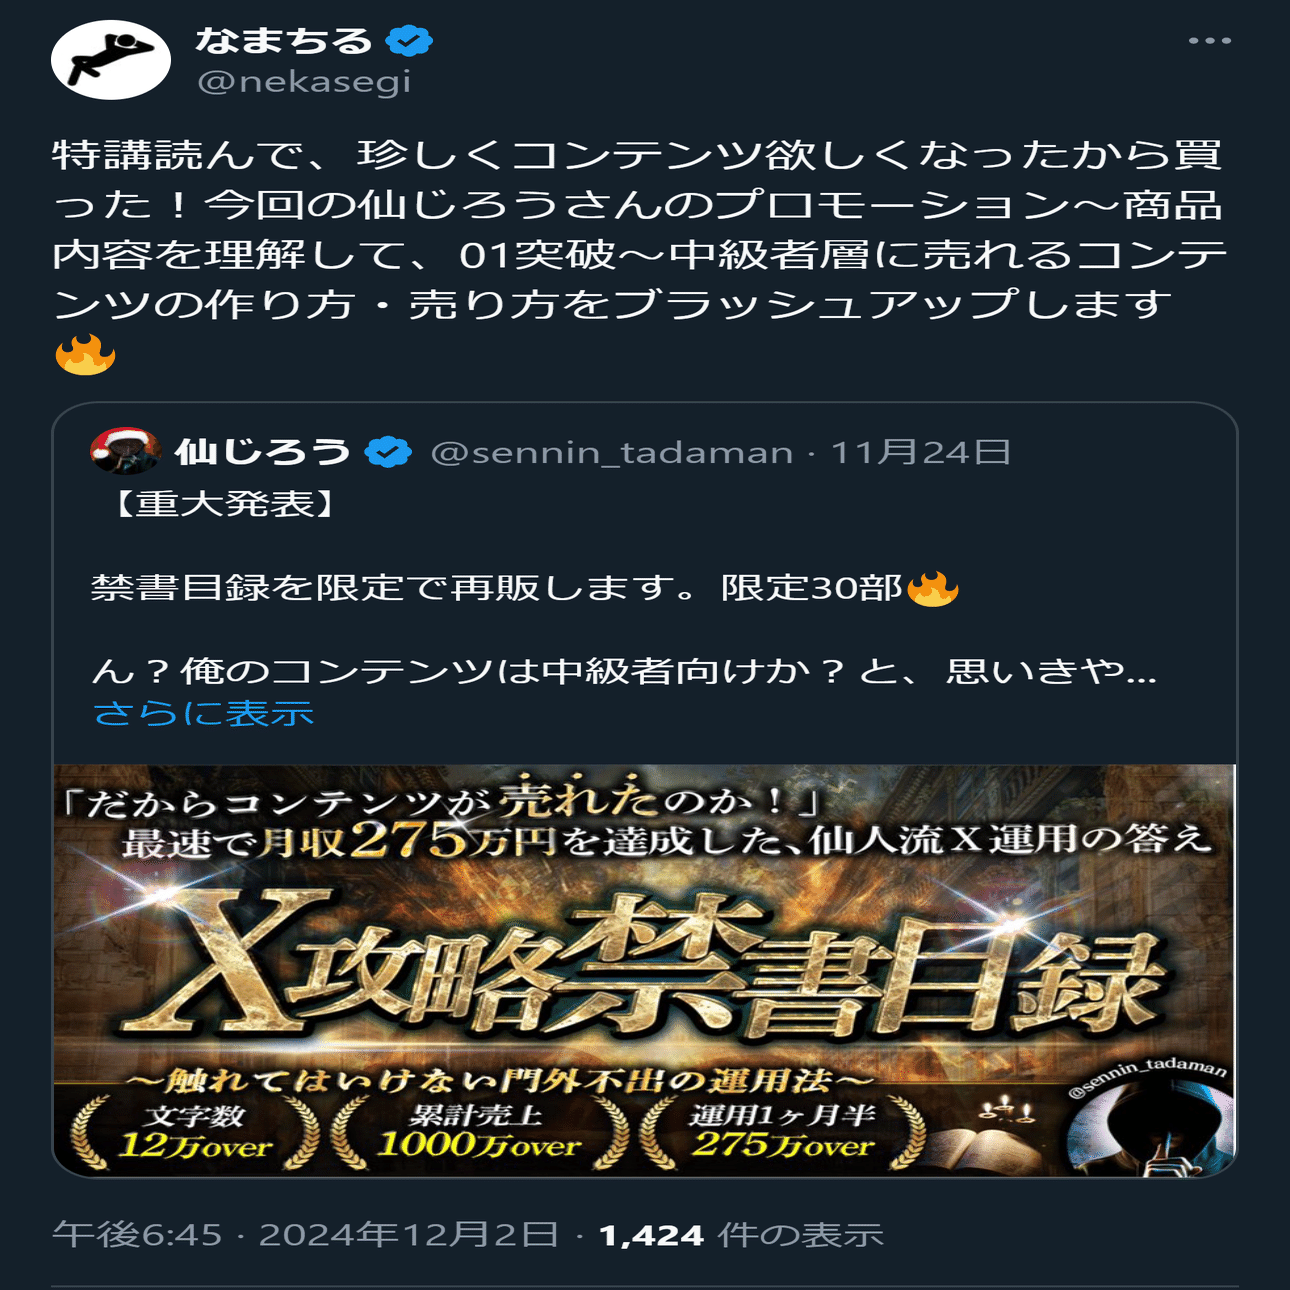Click the 1,424 件の表示 view count
This screenshot has width=1290, height=1290.
pos(741,1235)
